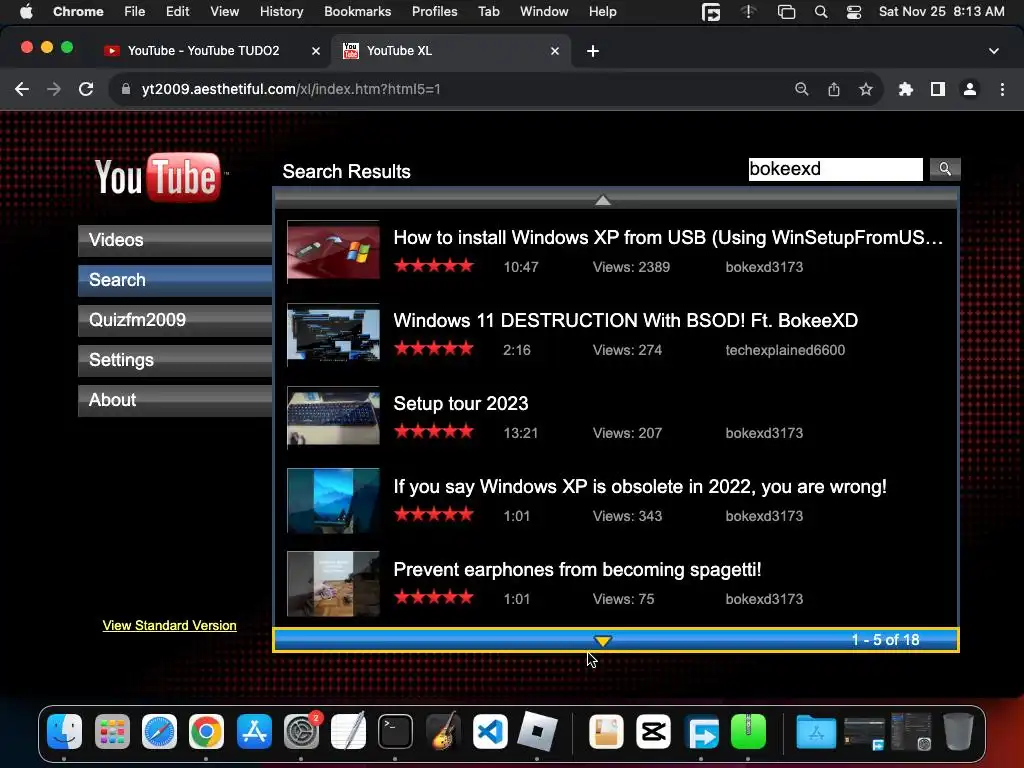
Task: Open Terminal from the Dock
Action: pos(395,731)
